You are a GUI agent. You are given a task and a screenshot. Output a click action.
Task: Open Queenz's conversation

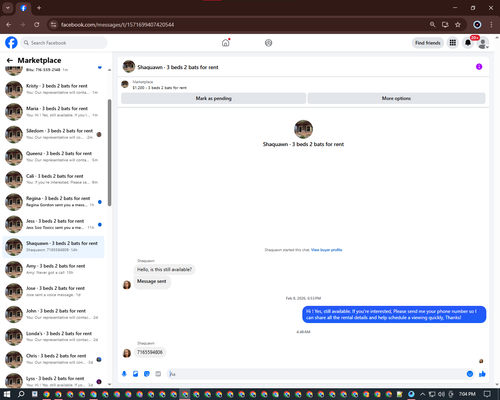click(x=53, y=157)
